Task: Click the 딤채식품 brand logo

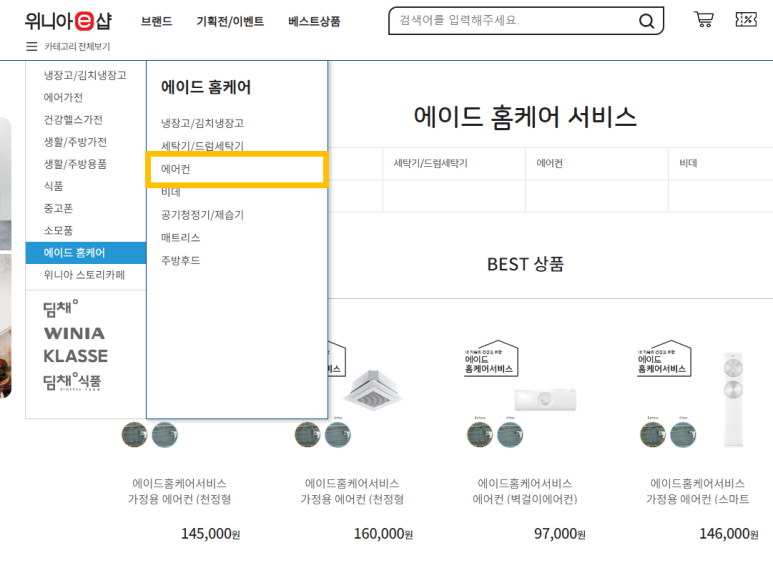Action: coord(72,382)
